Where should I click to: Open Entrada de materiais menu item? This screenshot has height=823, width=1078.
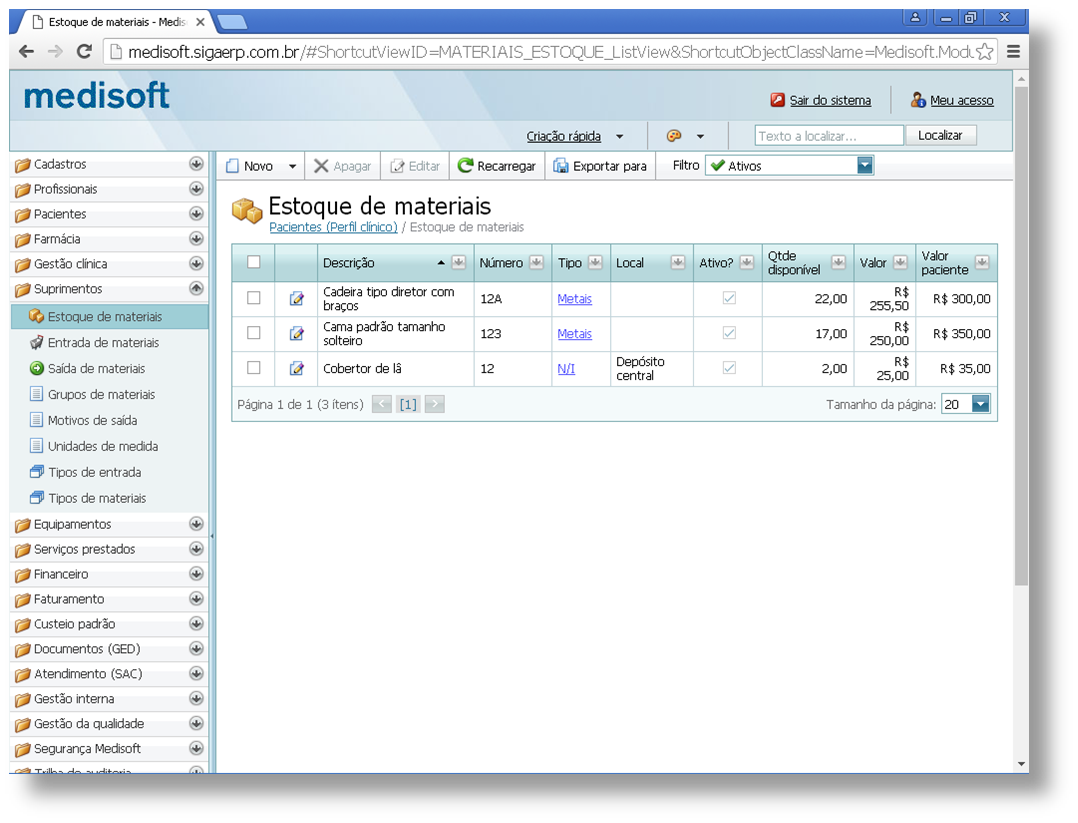(110, 342)
